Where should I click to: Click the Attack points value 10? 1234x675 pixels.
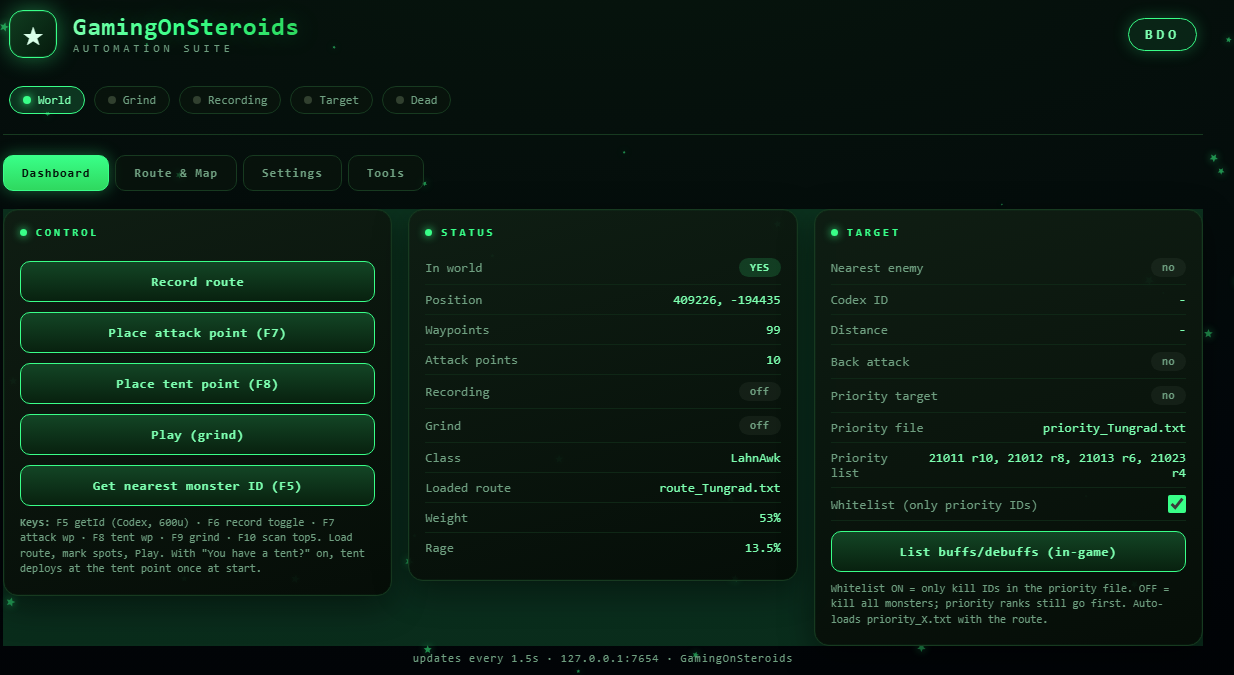(x=773, y=360)
